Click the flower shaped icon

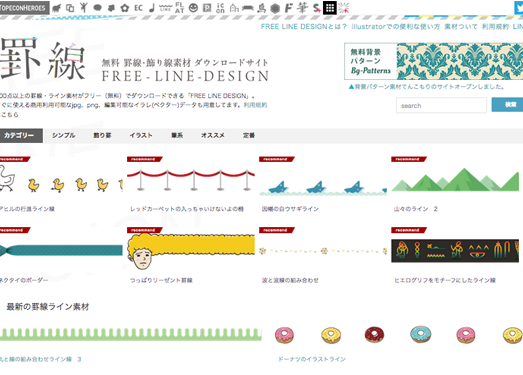tap(125, 8)
